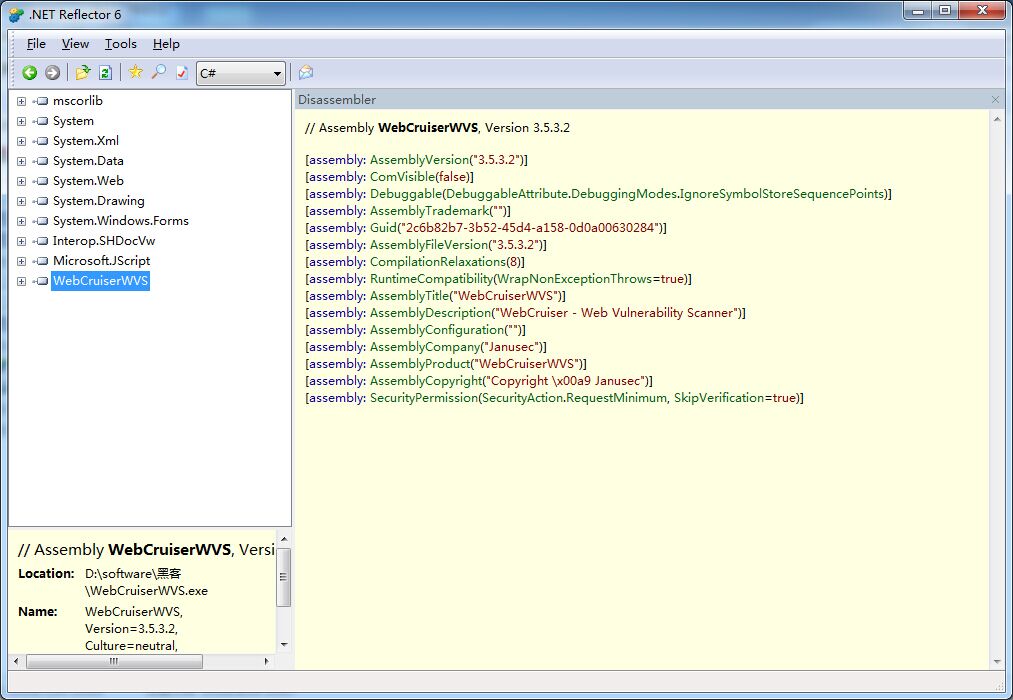This screenshot has height=700, width=1013.
Task: Click the Options checklist toolbar icon
Action: click(181, 73)
